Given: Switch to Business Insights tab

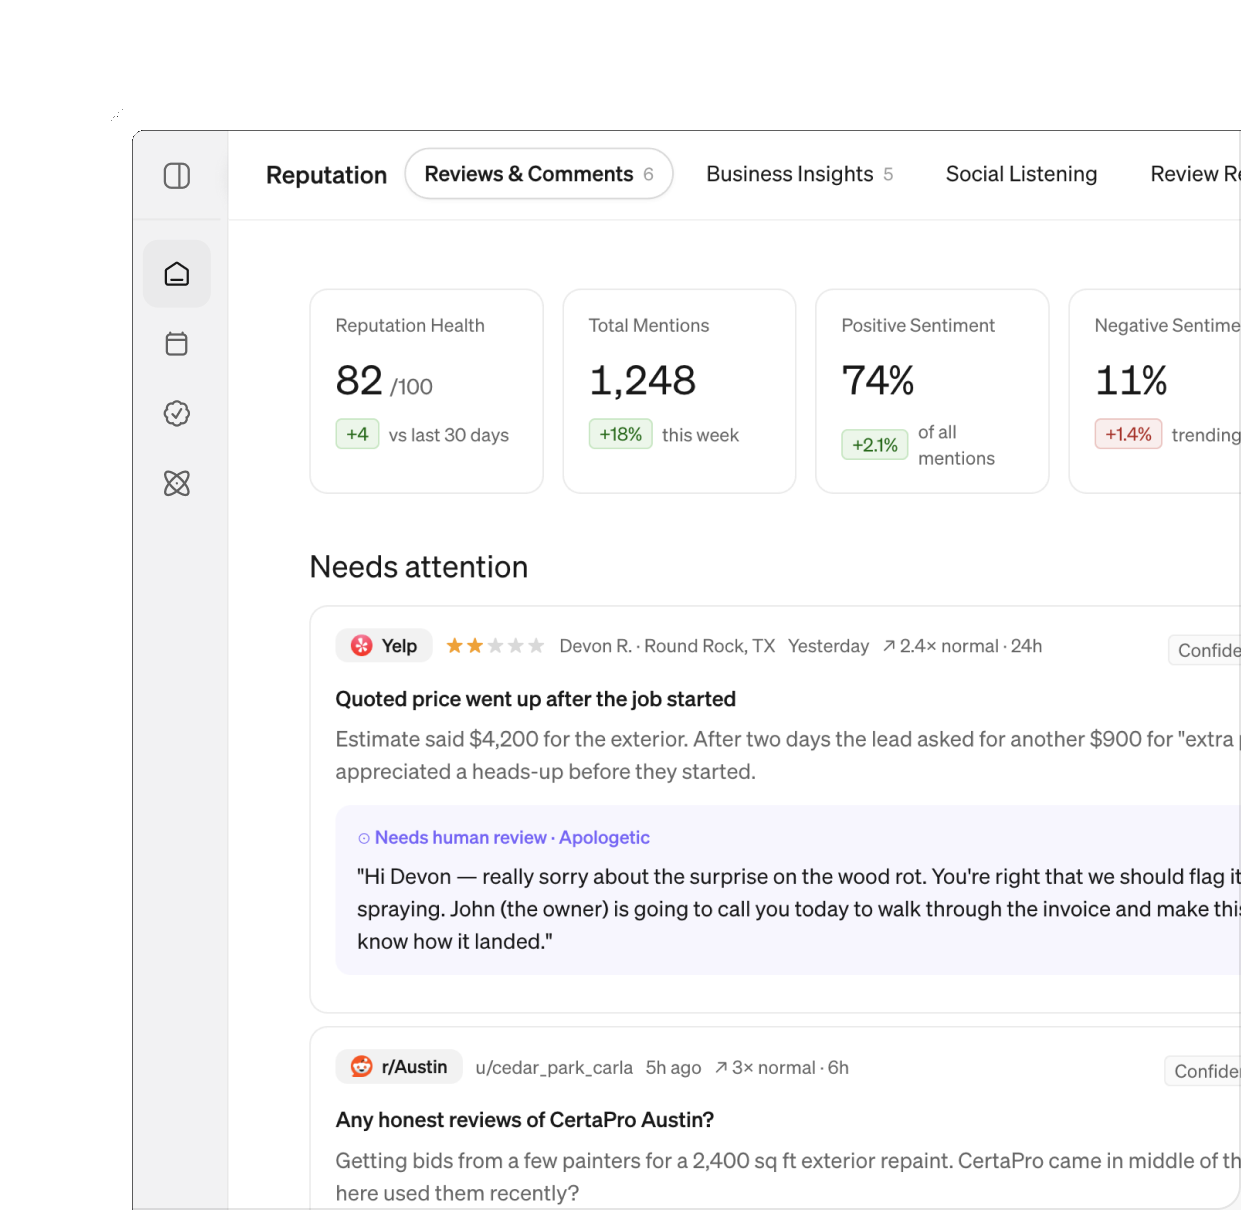Looking at the screenshot, I should (x=799, y=174).
